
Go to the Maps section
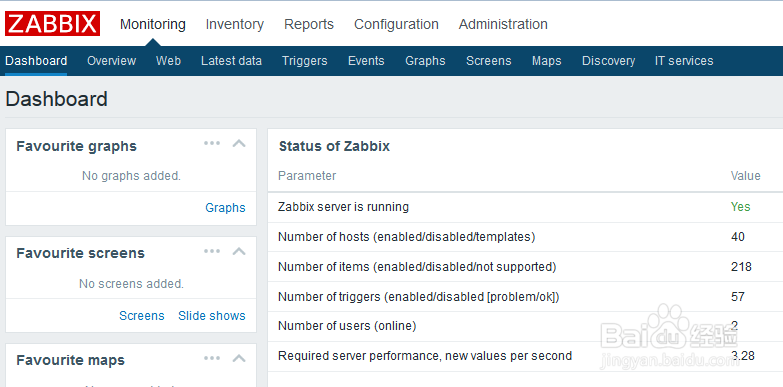[x=546, y=61]
